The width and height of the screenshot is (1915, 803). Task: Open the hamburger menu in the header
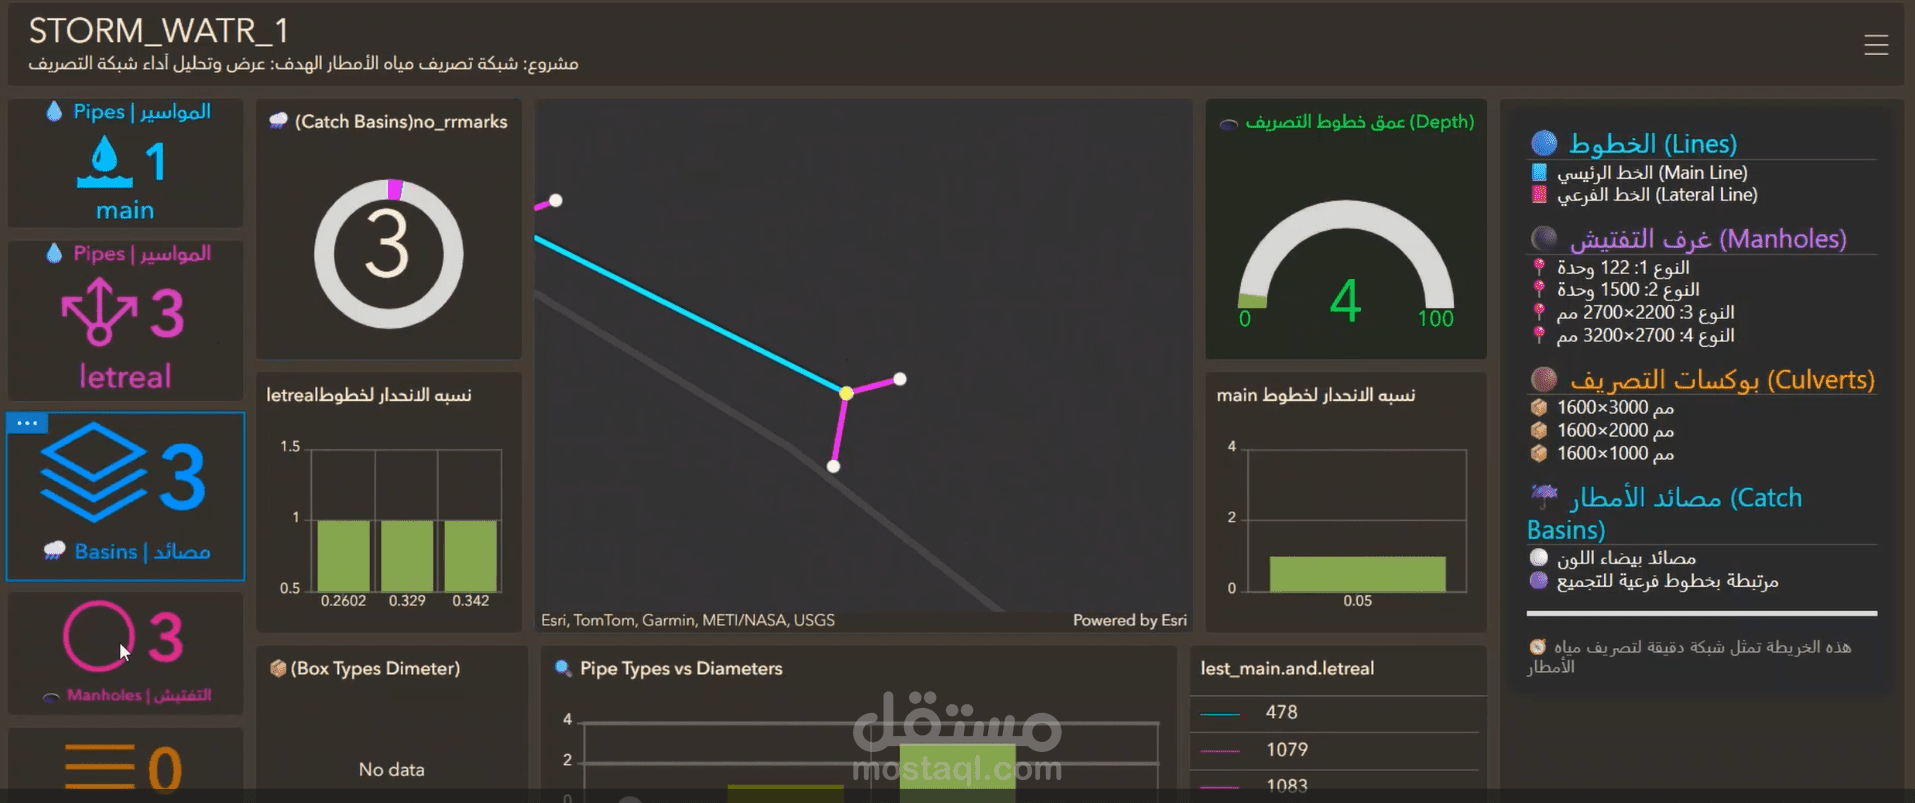pos(1875,45)
